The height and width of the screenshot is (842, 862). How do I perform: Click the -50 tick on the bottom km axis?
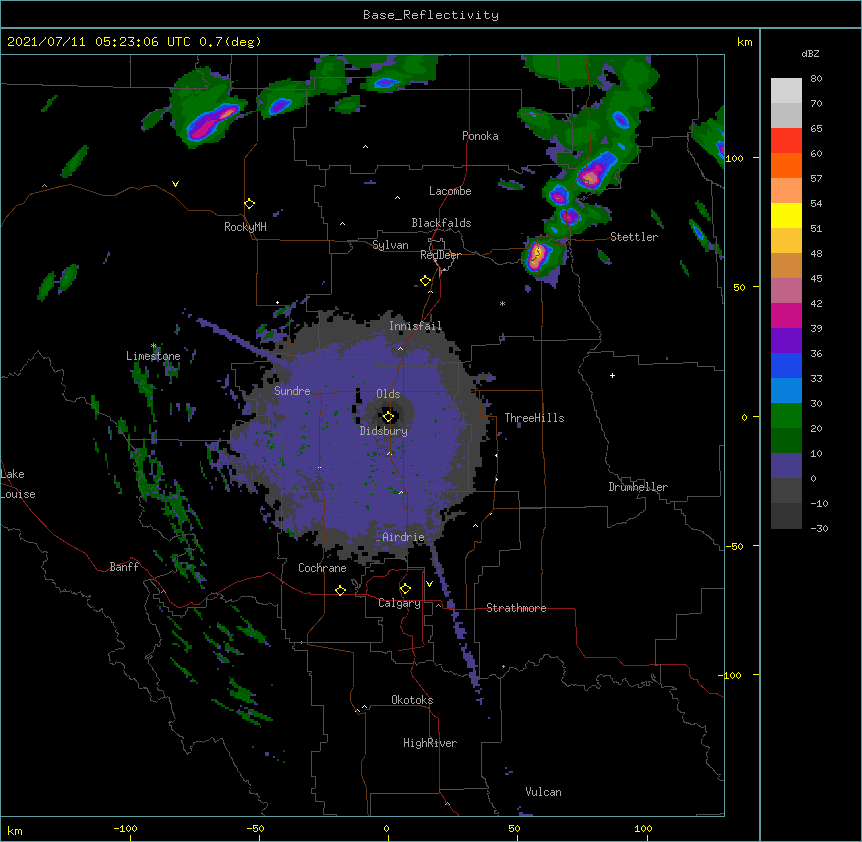click(x=255, y=828)
